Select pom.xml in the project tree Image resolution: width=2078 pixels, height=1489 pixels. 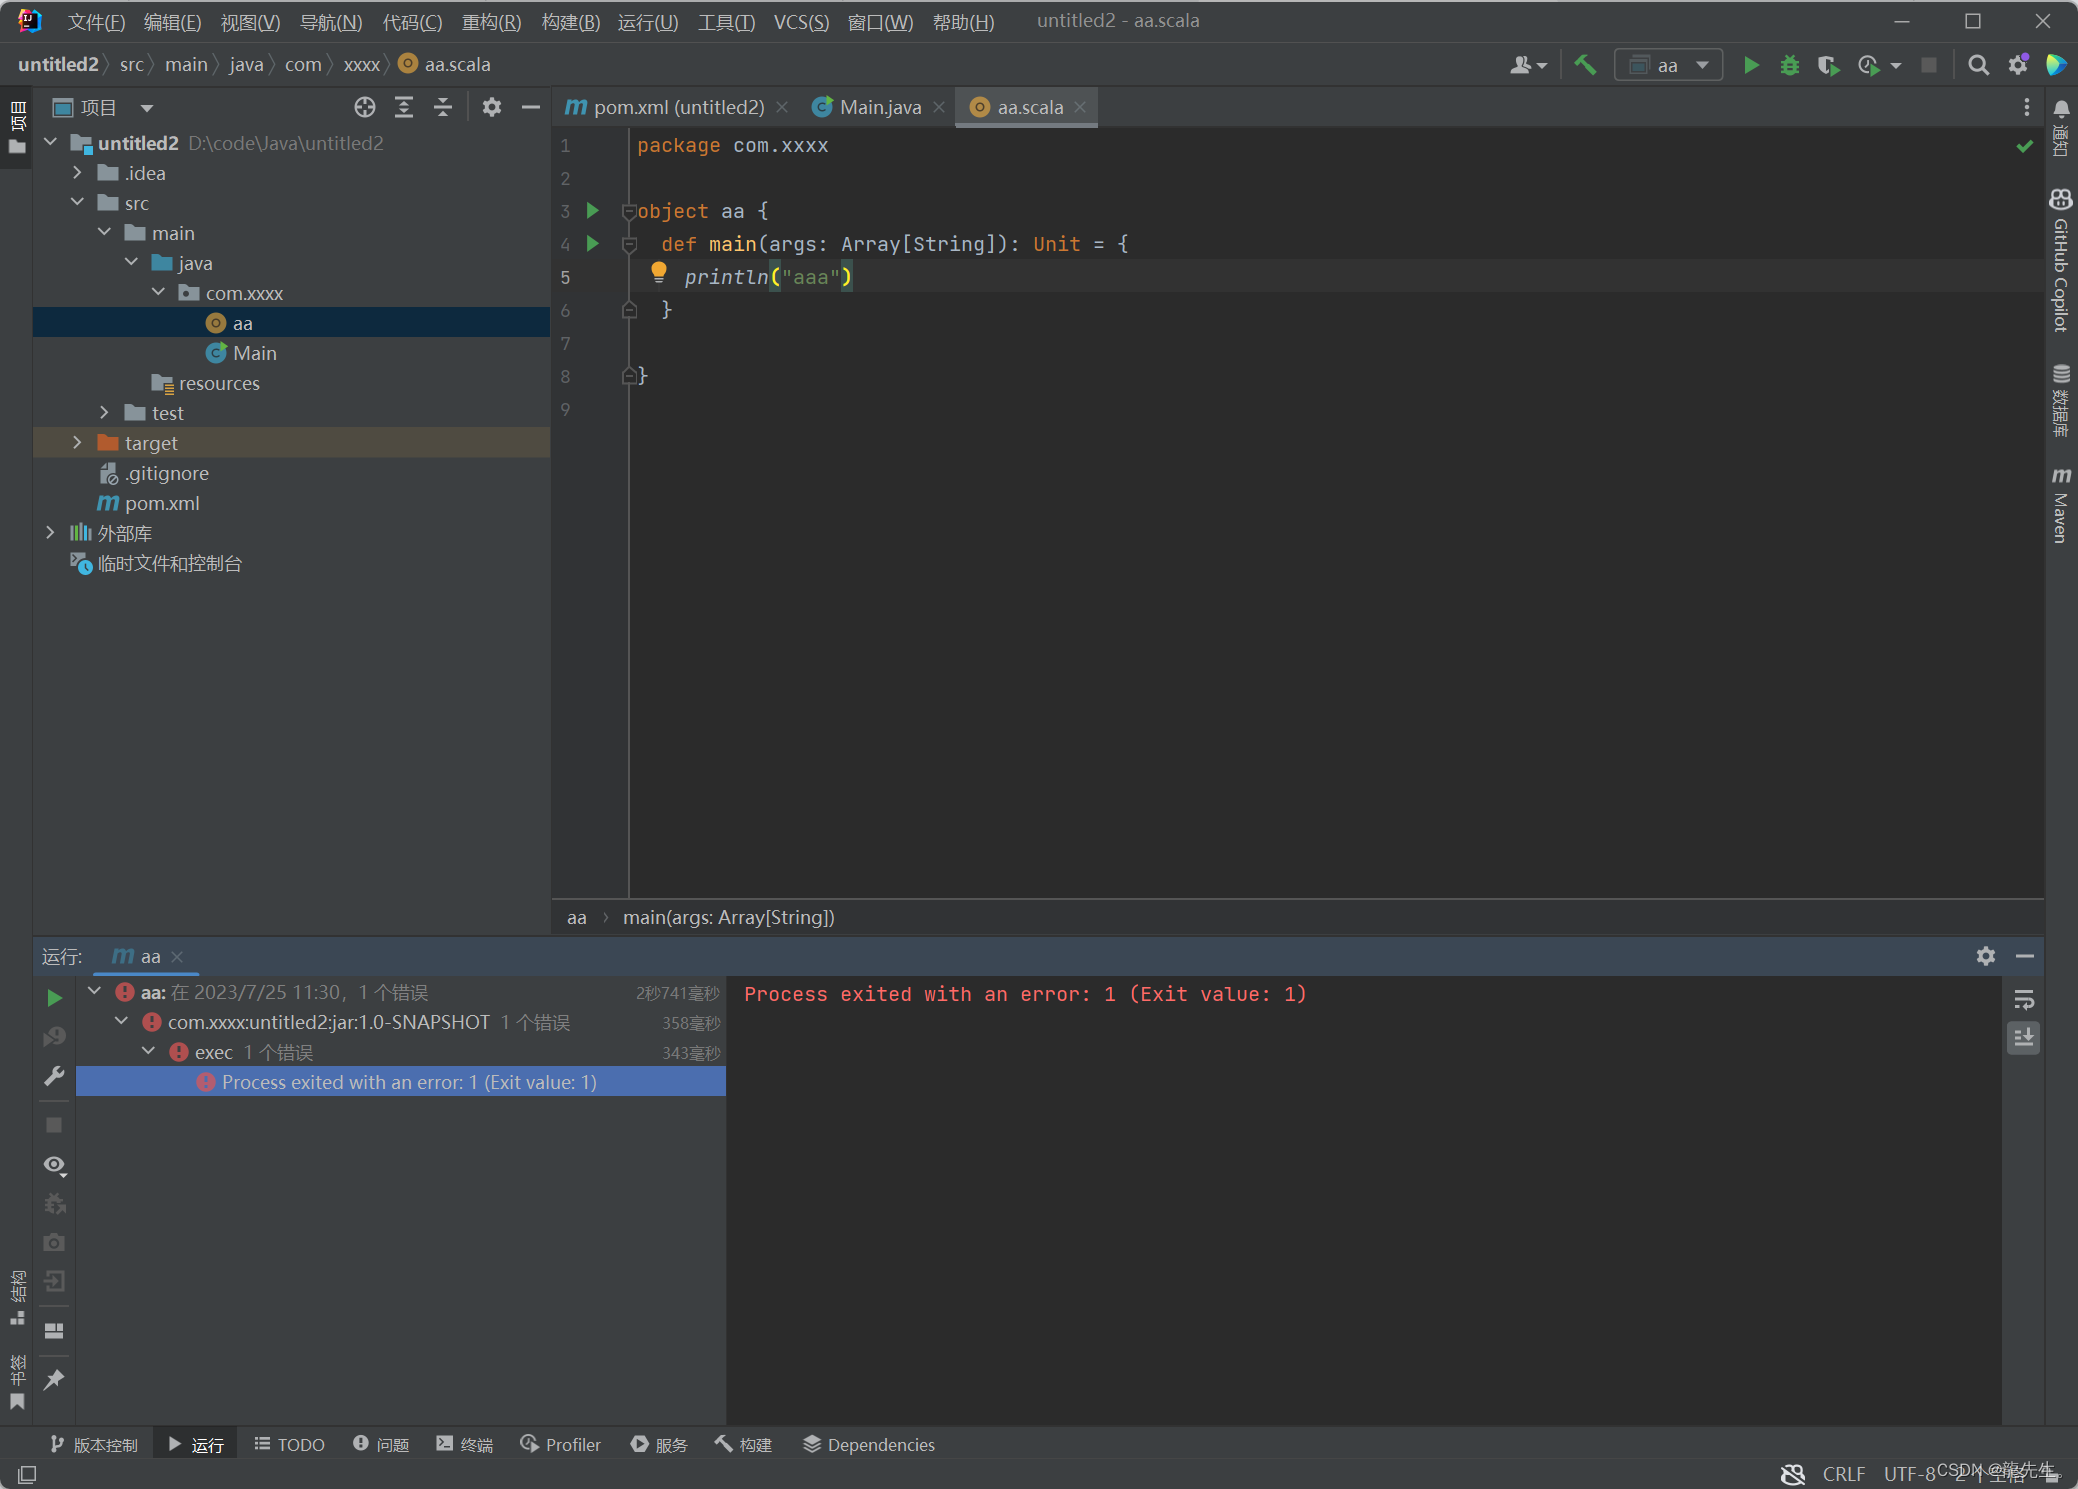pos(162,503)
